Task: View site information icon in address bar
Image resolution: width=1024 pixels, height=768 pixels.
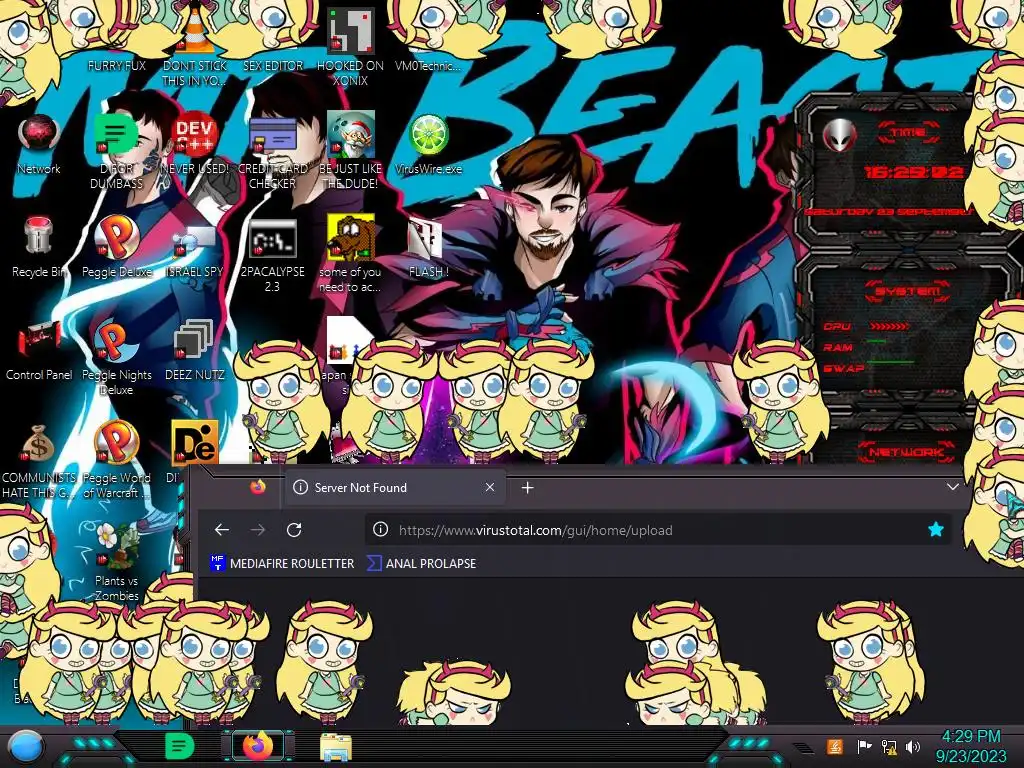Action: [380, 530]
